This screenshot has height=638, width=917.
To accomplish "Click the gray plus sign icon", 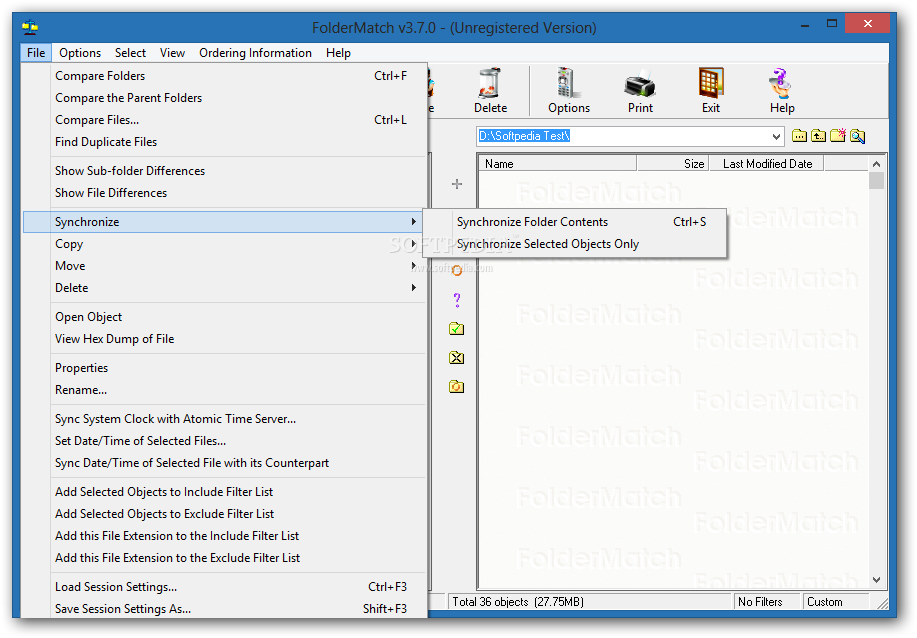I will [457, 184].
